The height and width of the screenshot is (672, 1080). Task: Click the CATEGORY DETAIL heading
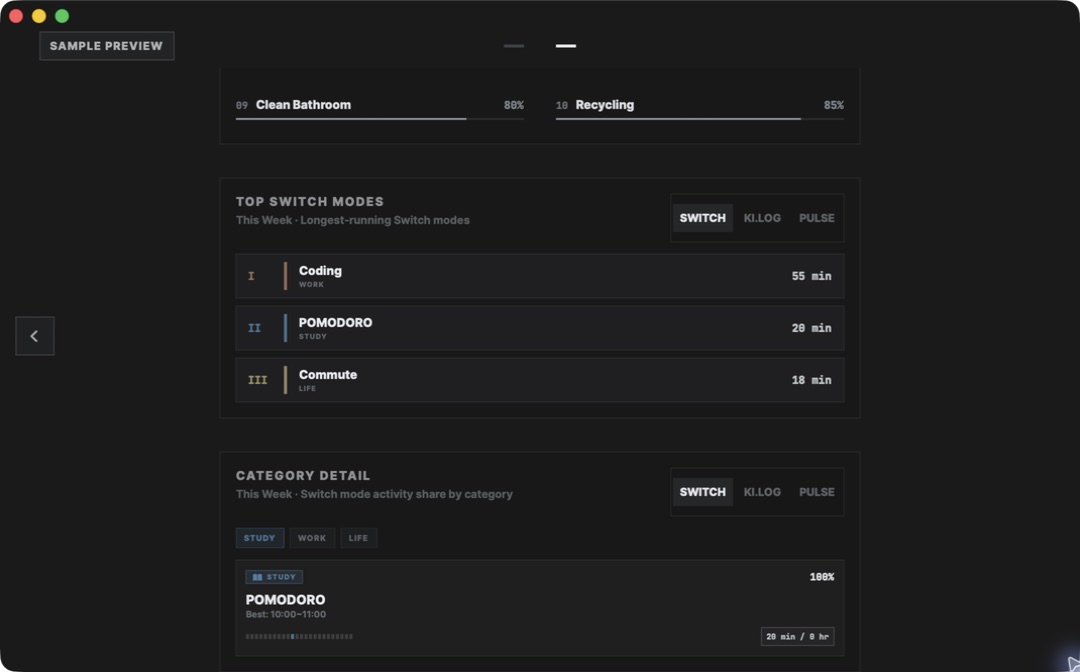[x=303, y=476]
